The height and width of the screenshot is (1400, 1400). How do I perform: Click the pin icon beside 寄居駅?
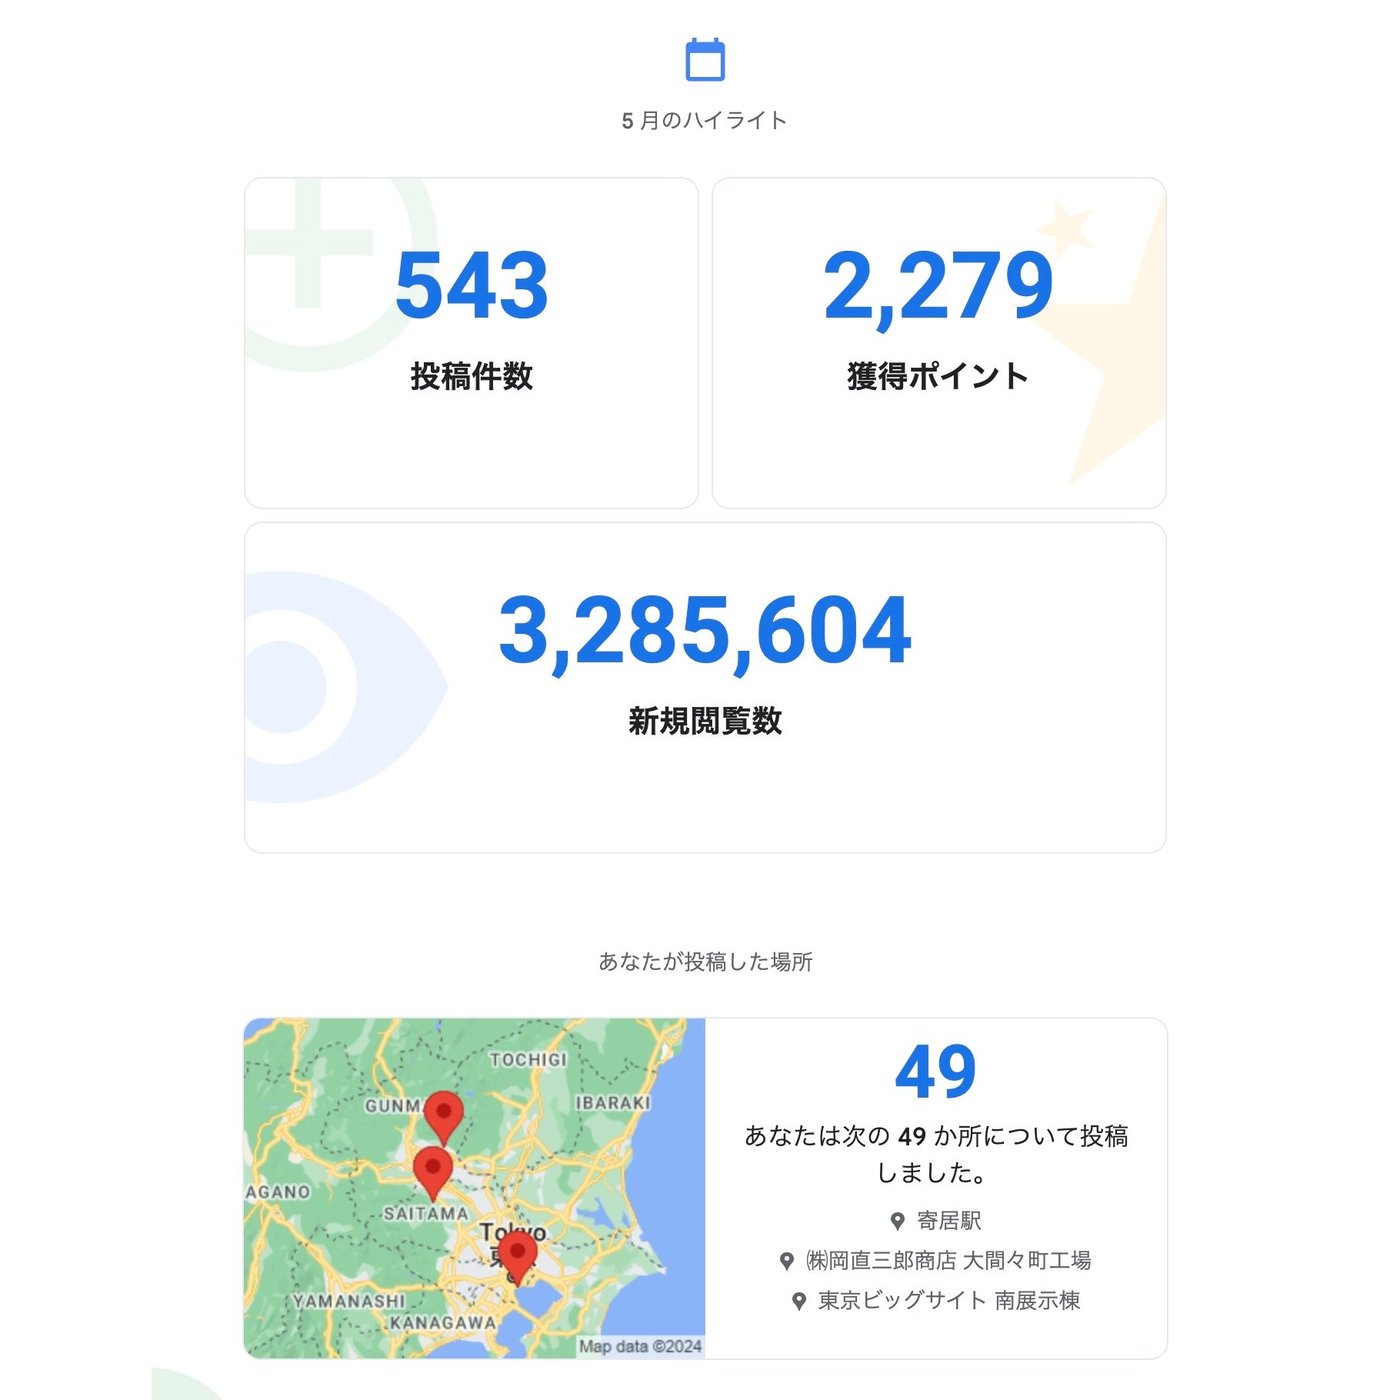click(897, 1221)
